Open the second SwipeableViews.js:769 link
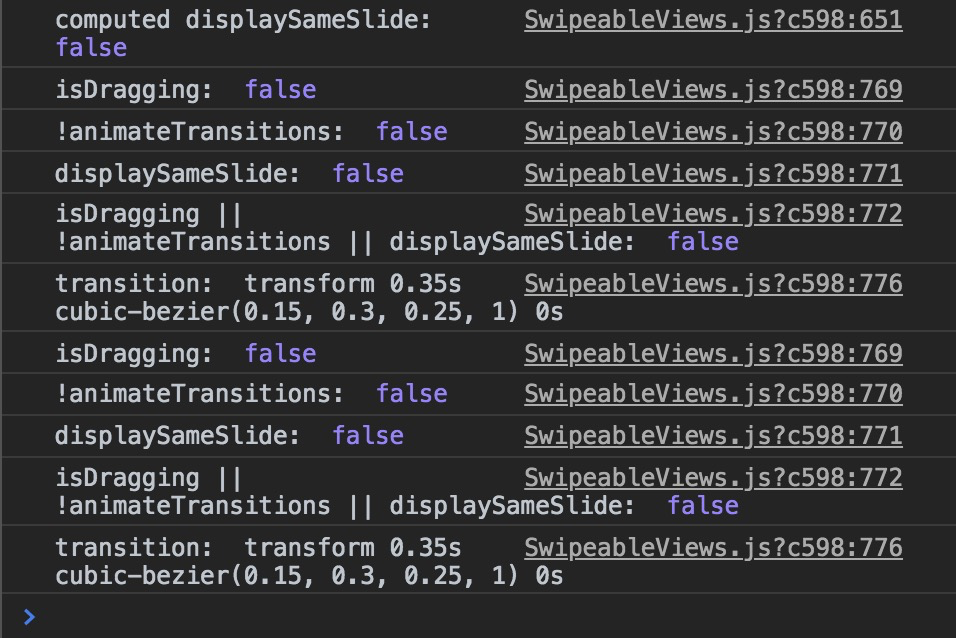The width and height of the screenshot is (956, 638). tap(712, 353)
